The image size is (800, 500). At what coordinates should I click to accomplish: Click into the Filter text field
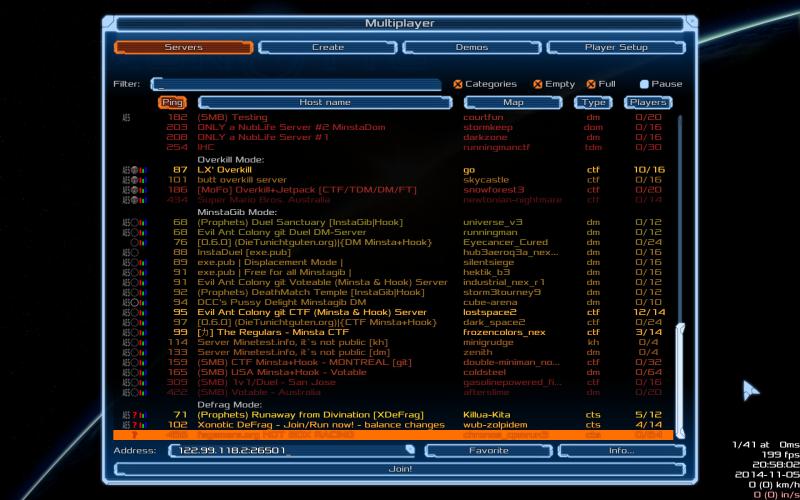click(x=295, y=85)
